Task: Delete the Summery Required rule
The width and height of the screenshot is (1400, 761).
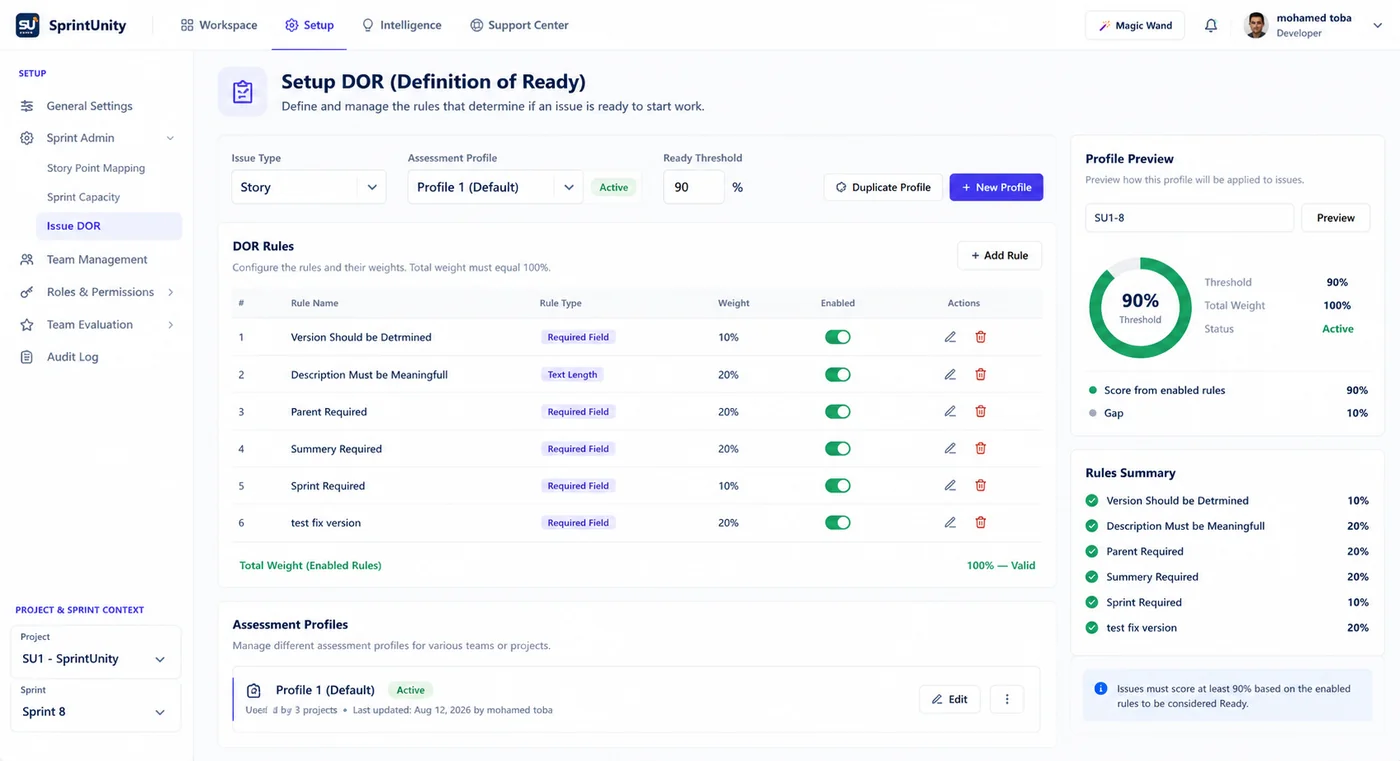Action: pyautogui.click(x=980, y=448)
